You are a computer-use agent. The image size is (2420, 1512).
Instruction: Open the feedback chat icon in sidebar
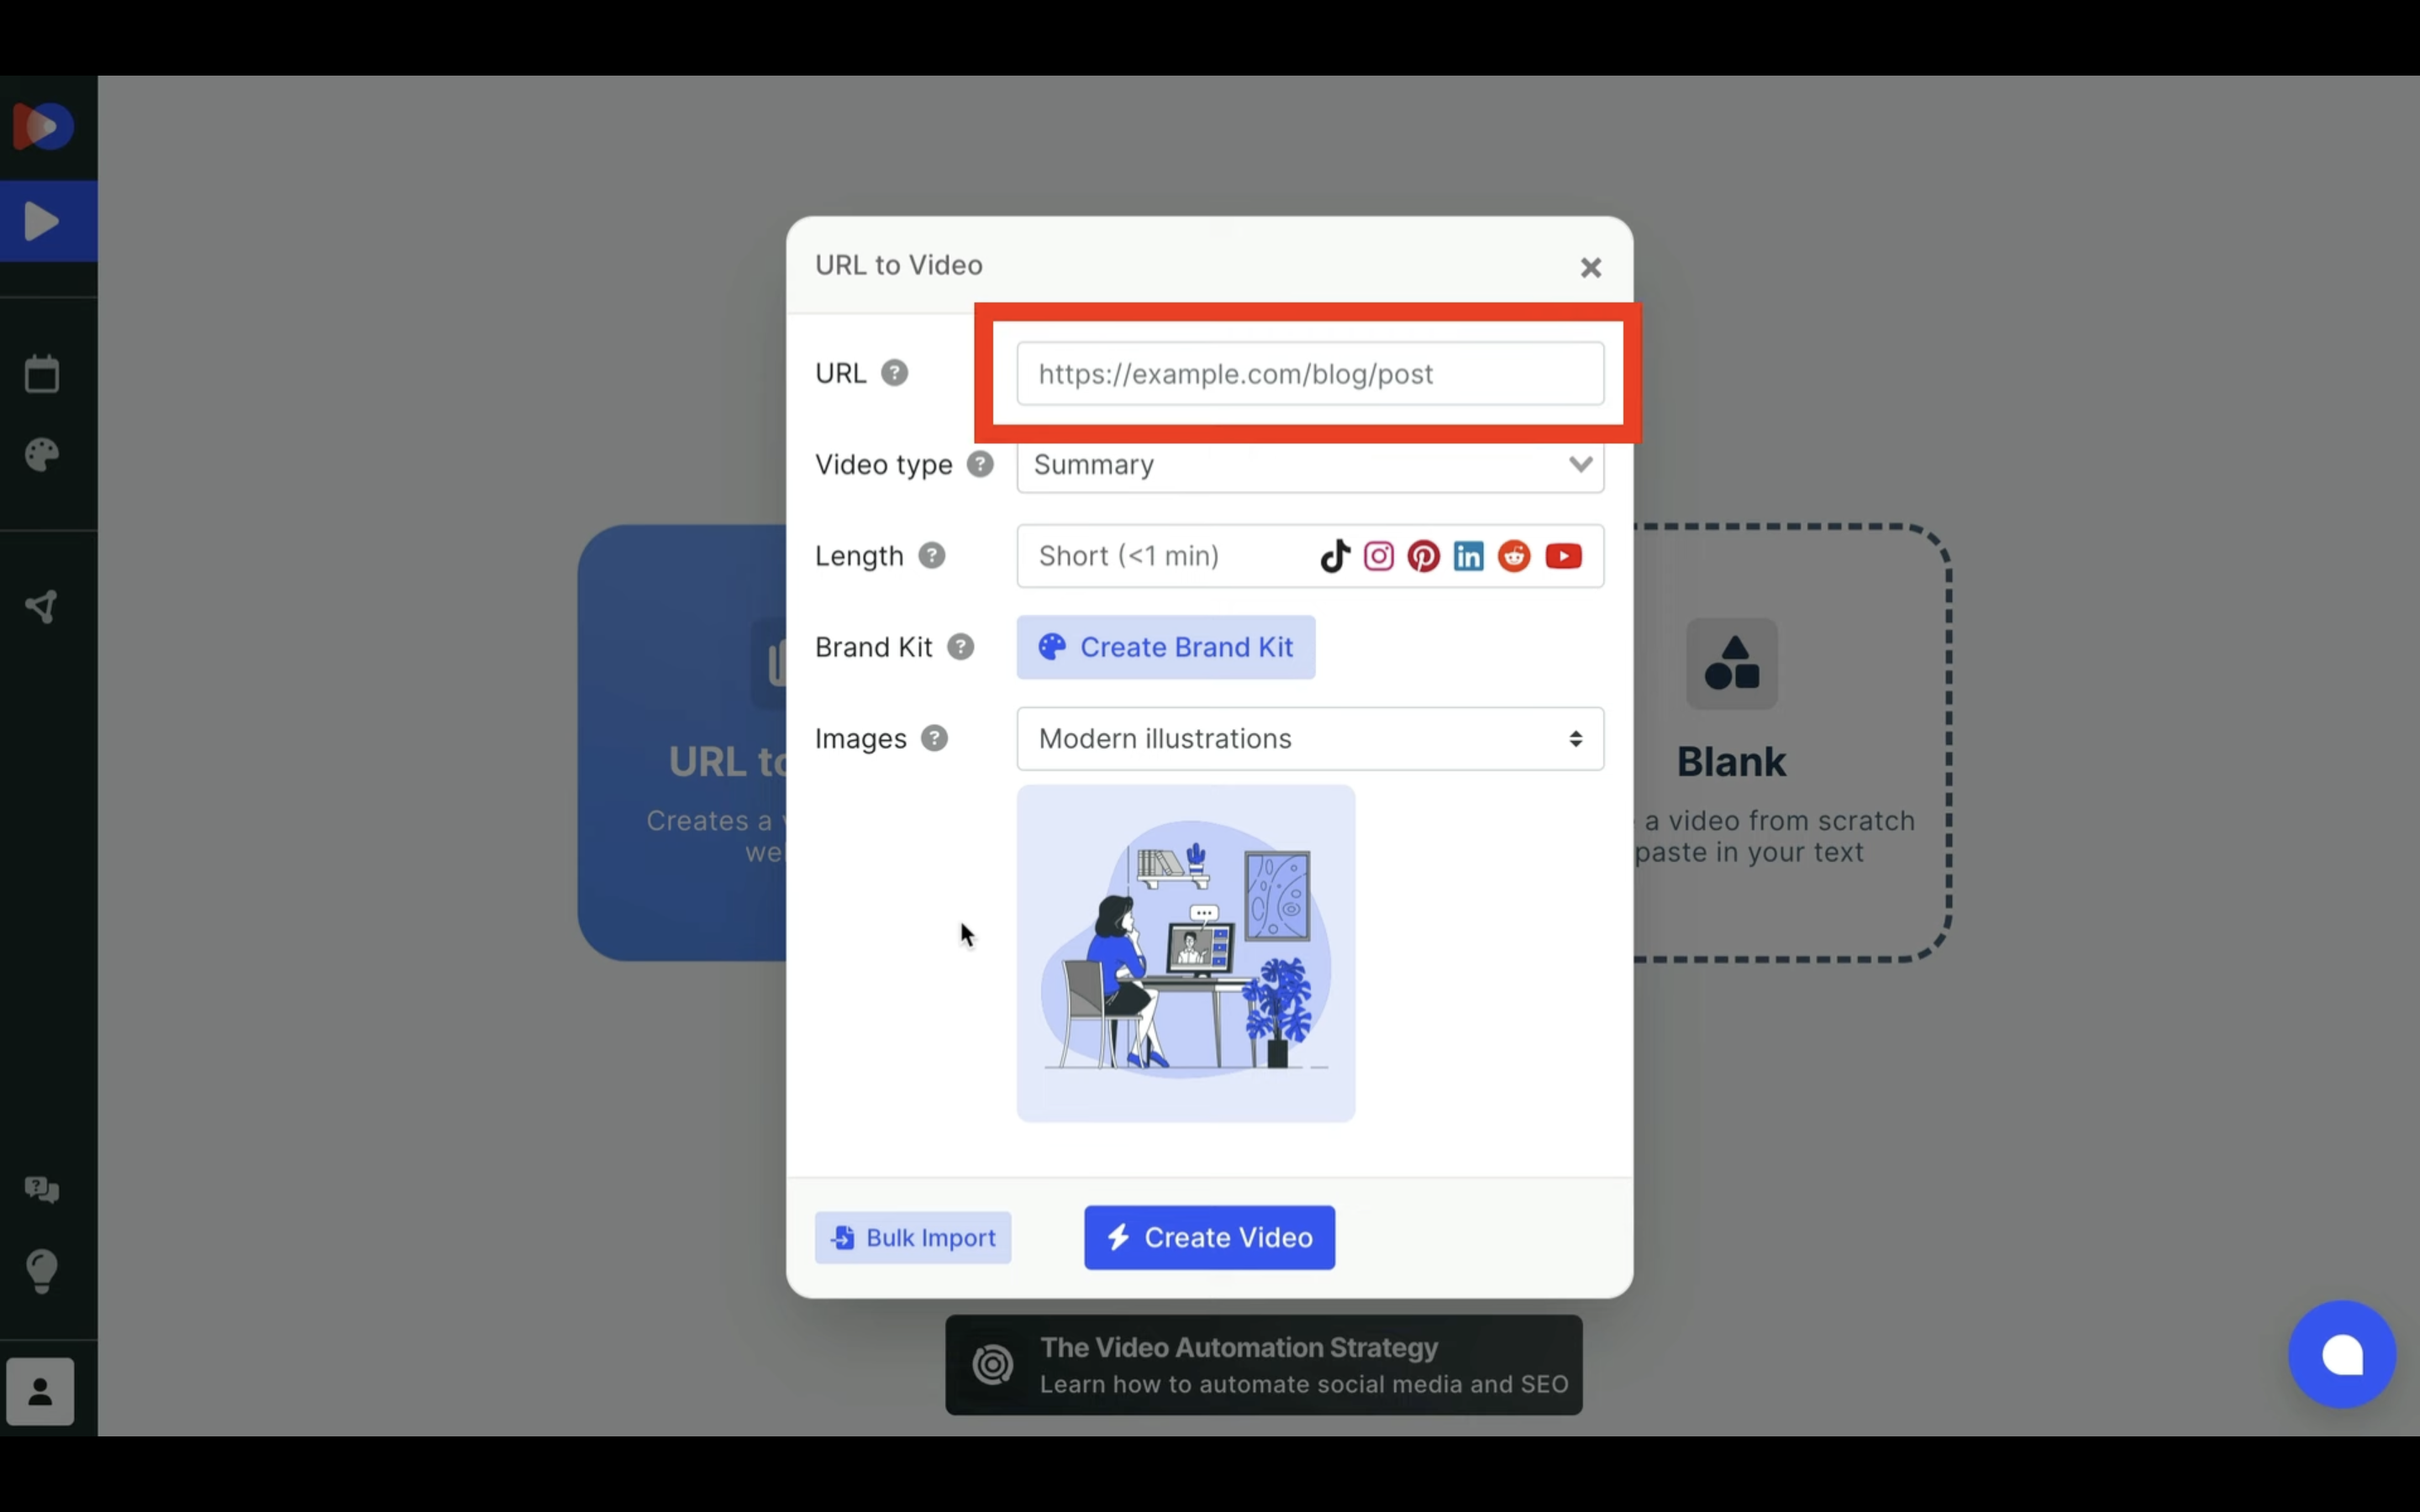(x=42, y=1189)
